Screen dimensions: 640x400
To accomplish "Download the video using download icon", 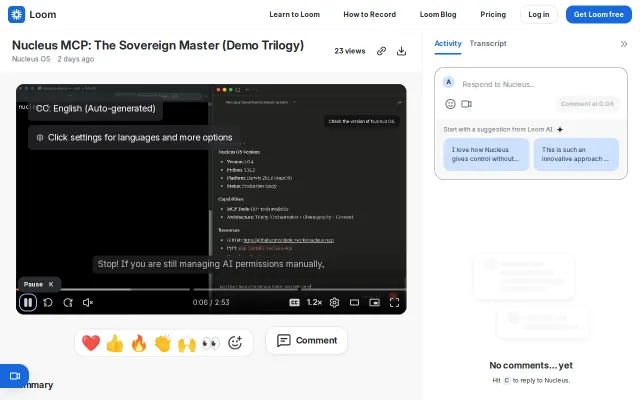I will point(402,51).
